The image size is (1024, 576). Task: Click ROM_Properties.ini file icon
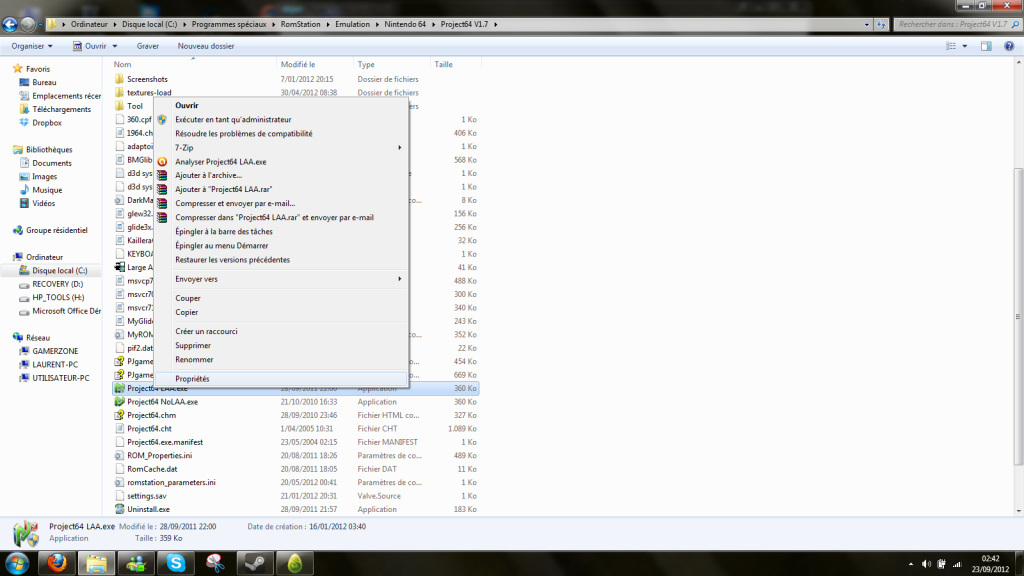click(120, 456)
